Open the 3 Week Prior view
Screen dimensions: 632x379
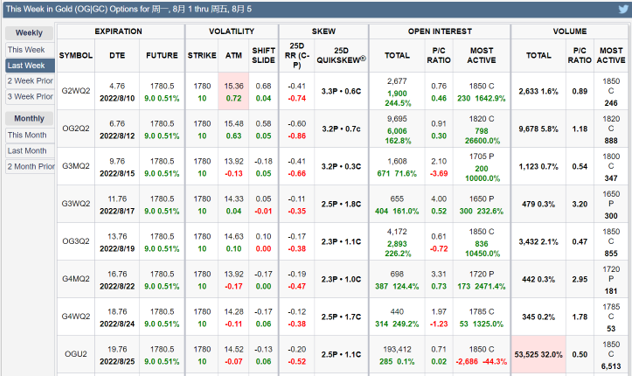pos(30,97)
